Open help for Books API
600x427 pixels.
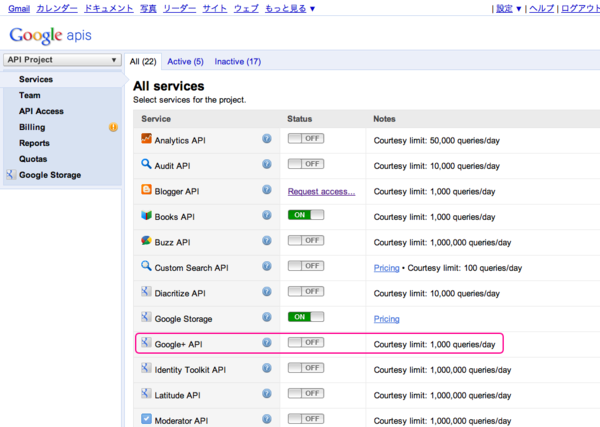tap(267, 215)
